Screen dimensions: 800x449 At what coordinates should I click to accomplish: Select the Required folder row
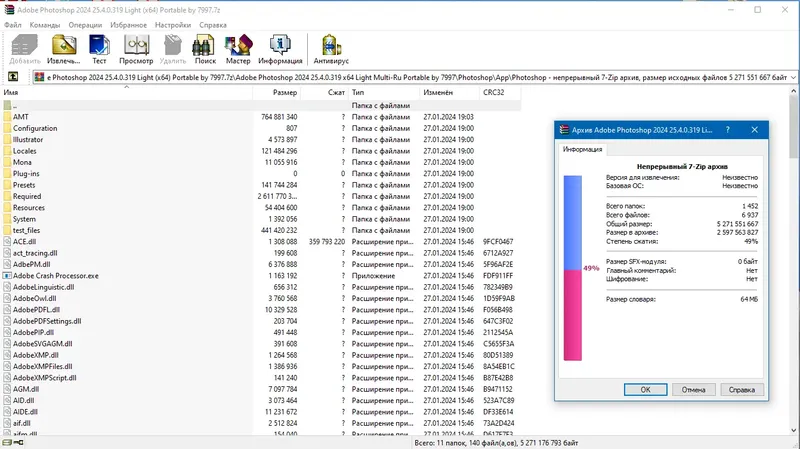click(x=261, y=196)
